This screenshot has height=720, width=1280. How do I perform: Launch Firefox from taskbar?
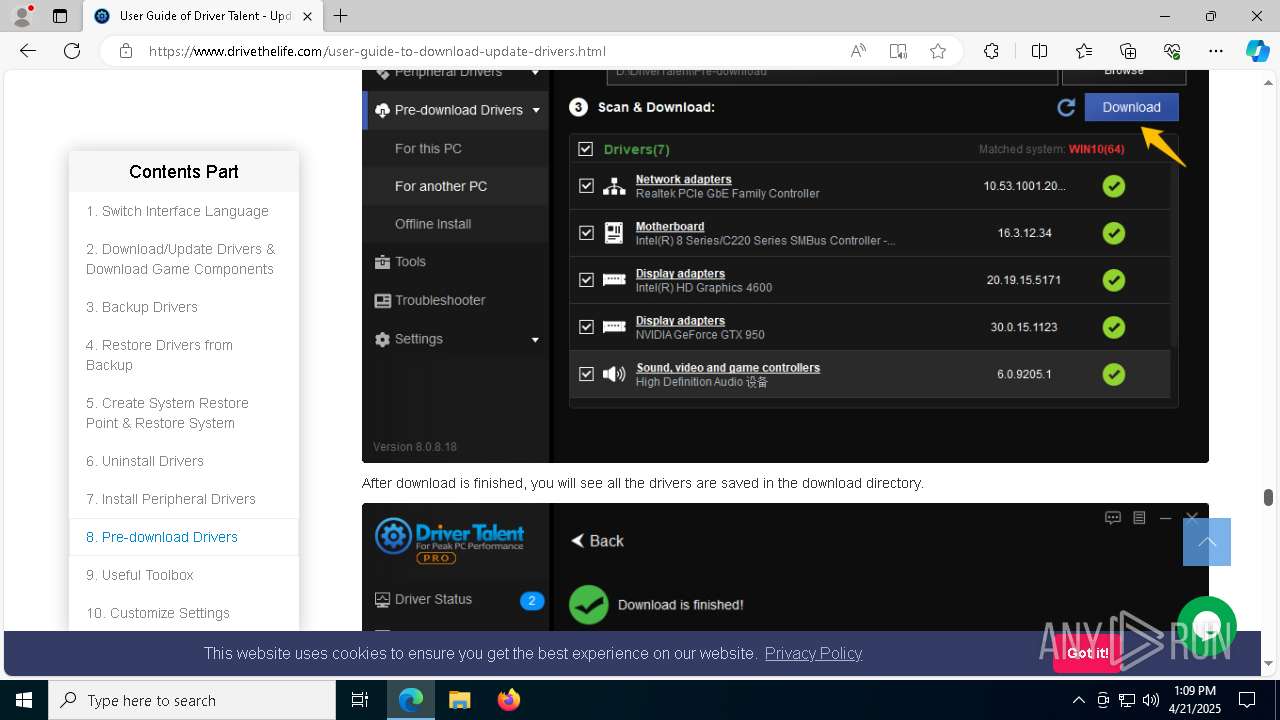point(509,700)
